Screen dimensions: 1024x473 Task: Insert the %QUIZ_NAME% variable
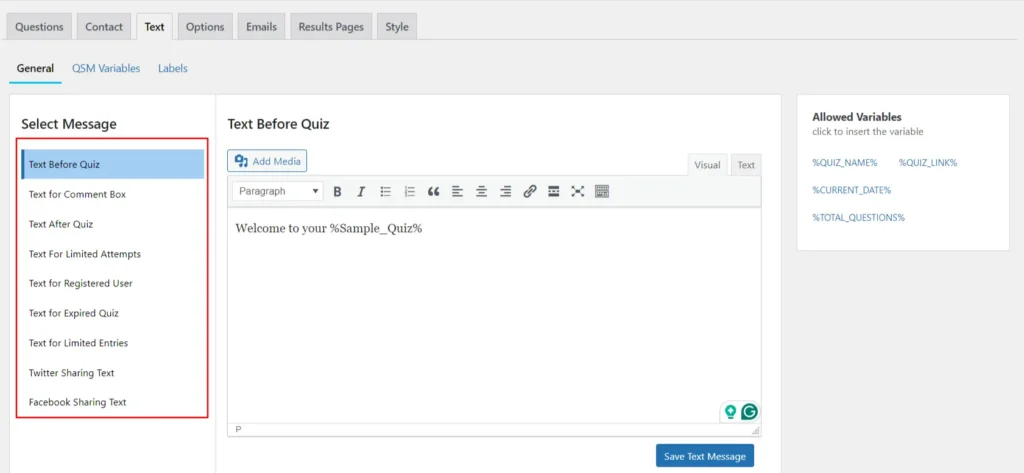[x=844, y=162]
